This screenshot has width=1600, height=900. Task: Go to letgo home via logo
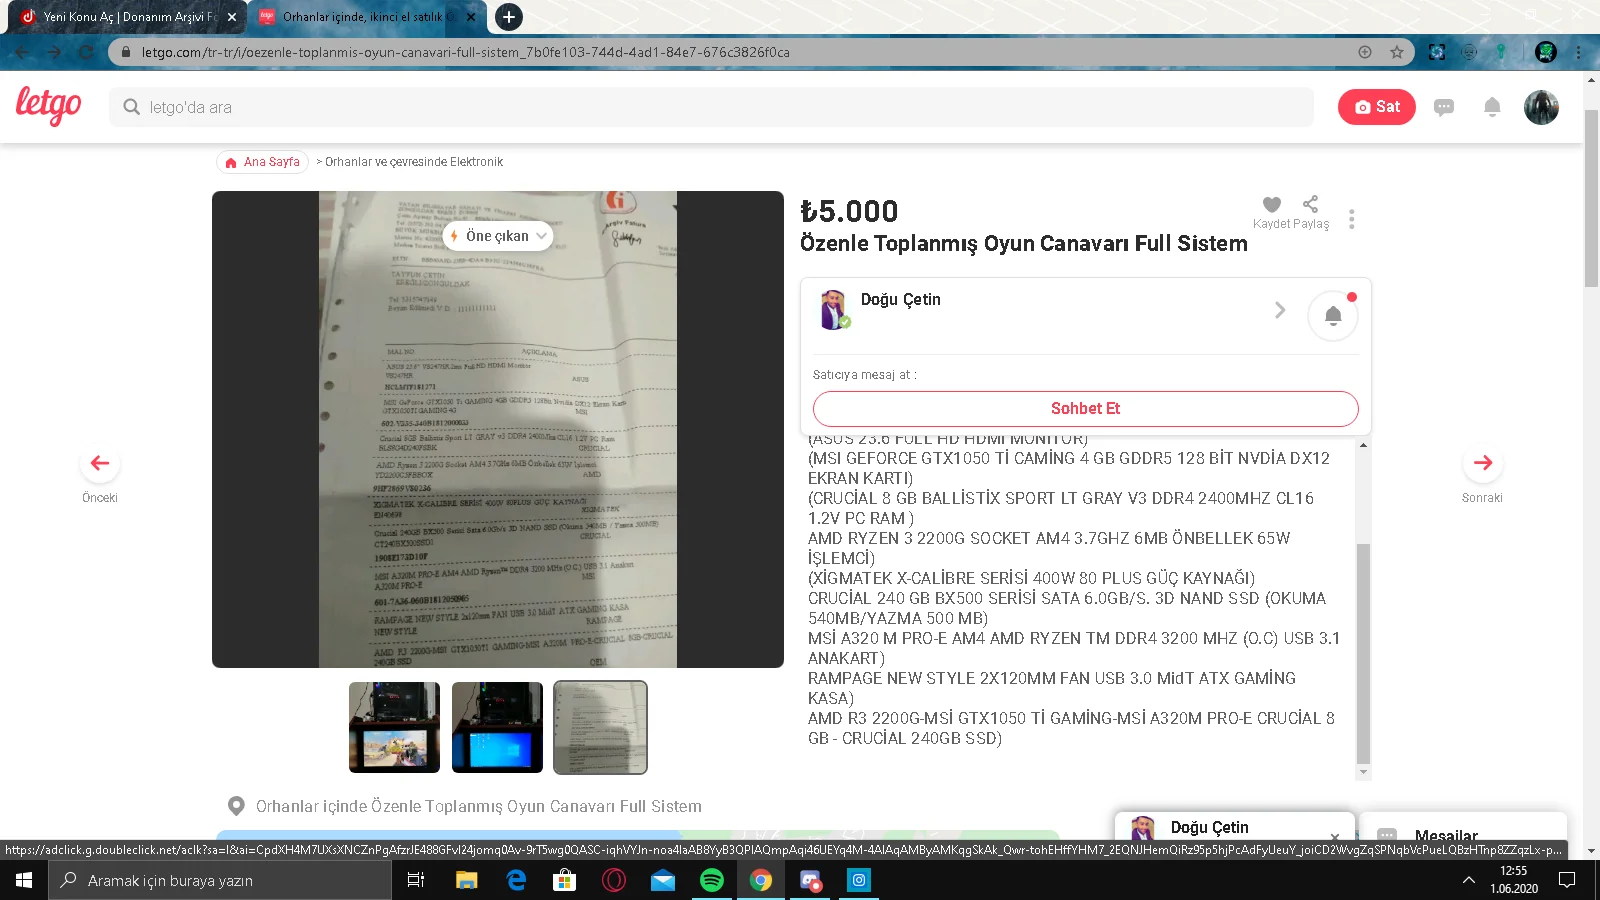(48, 105)
